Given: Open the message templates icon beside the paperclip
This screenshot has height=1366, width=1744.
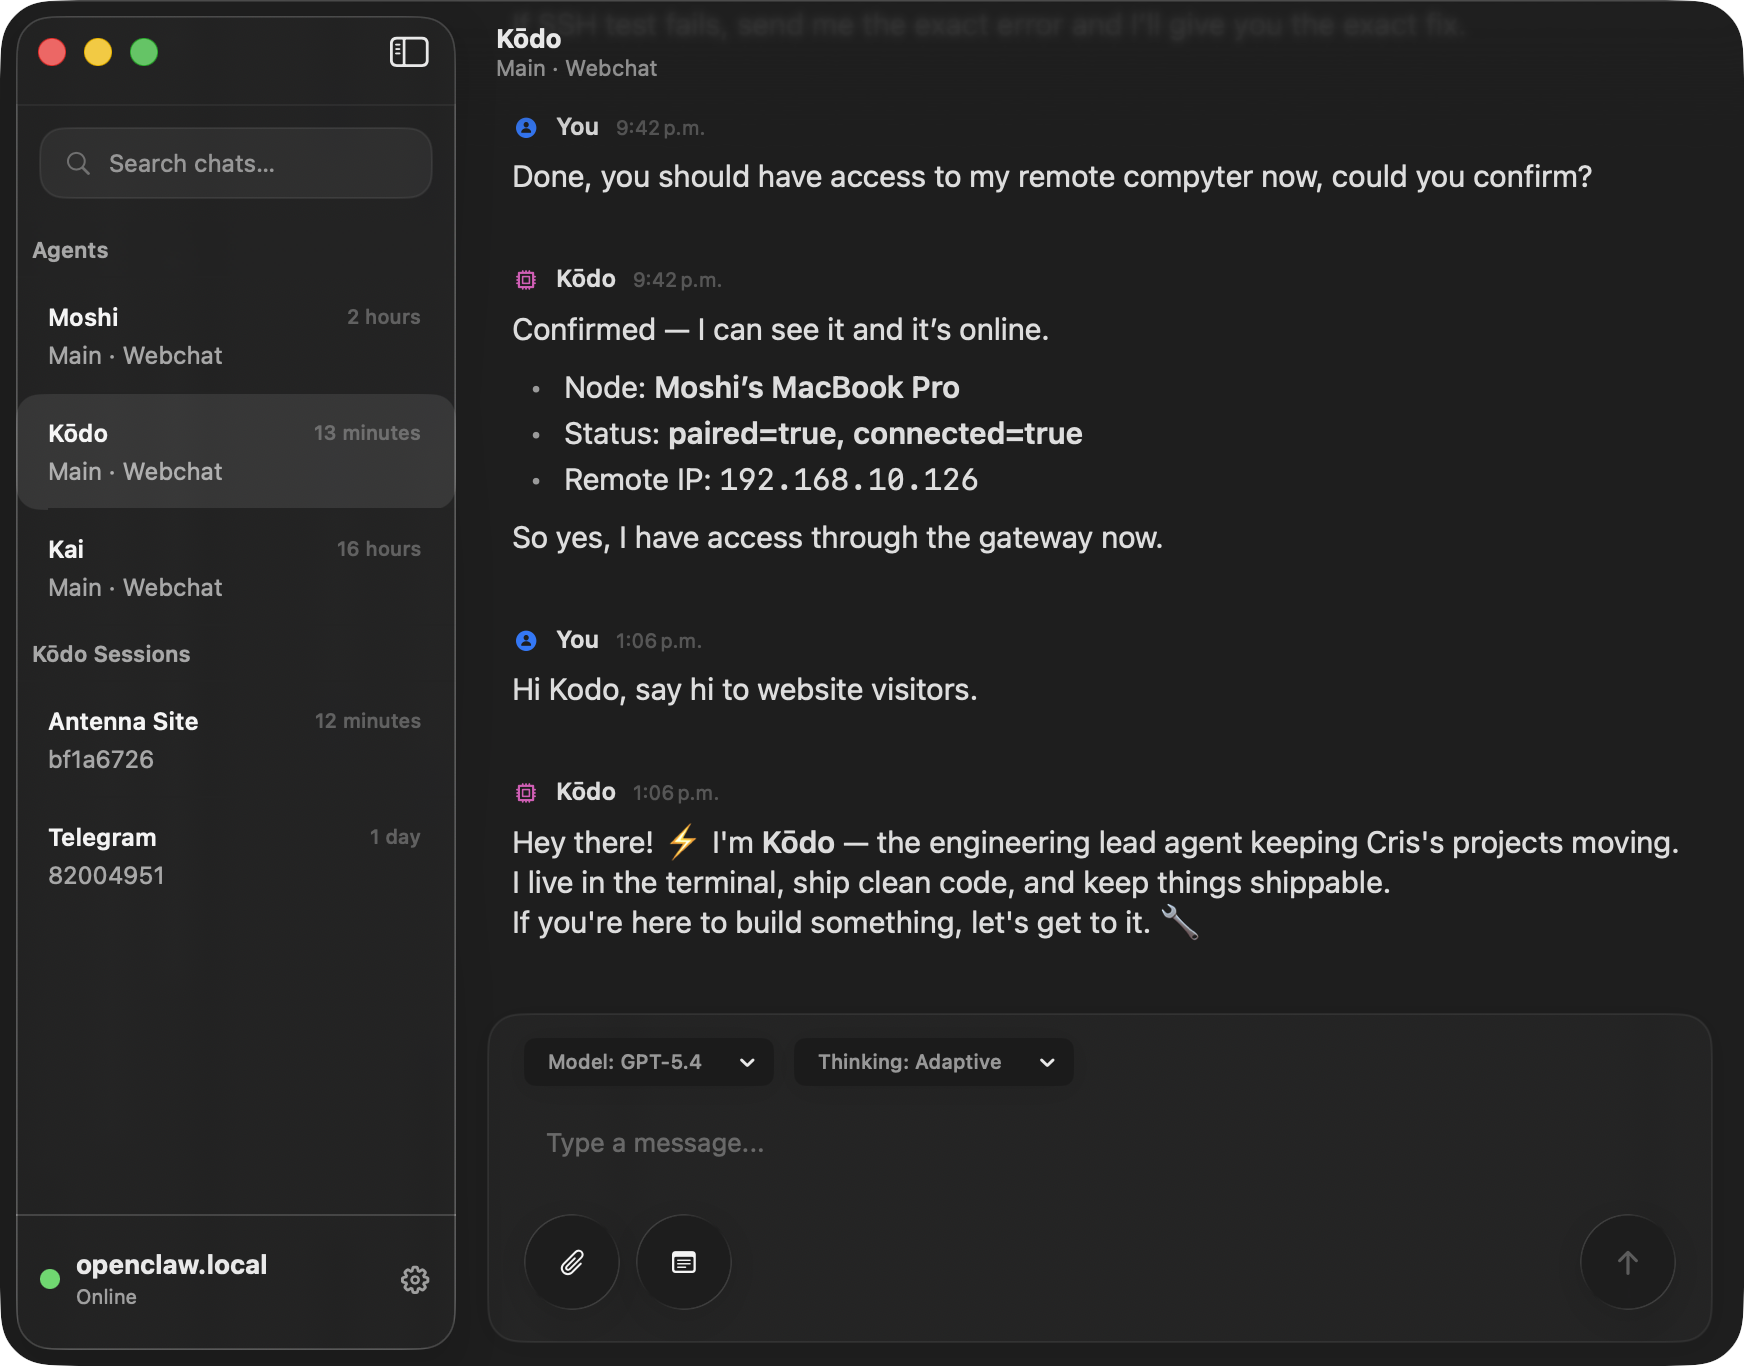Looking at the screenshot, I should tap(683, 1262).
